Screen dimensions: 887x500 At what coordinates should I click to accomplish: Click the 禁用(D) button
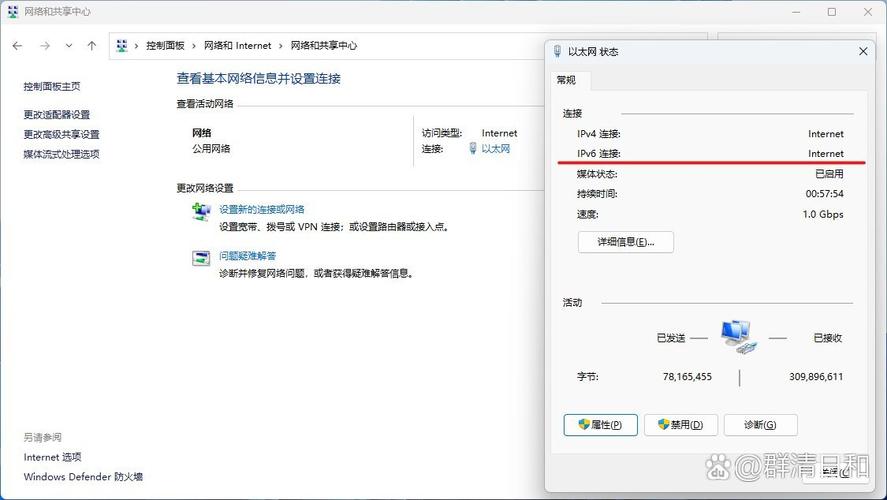(681, 425)
